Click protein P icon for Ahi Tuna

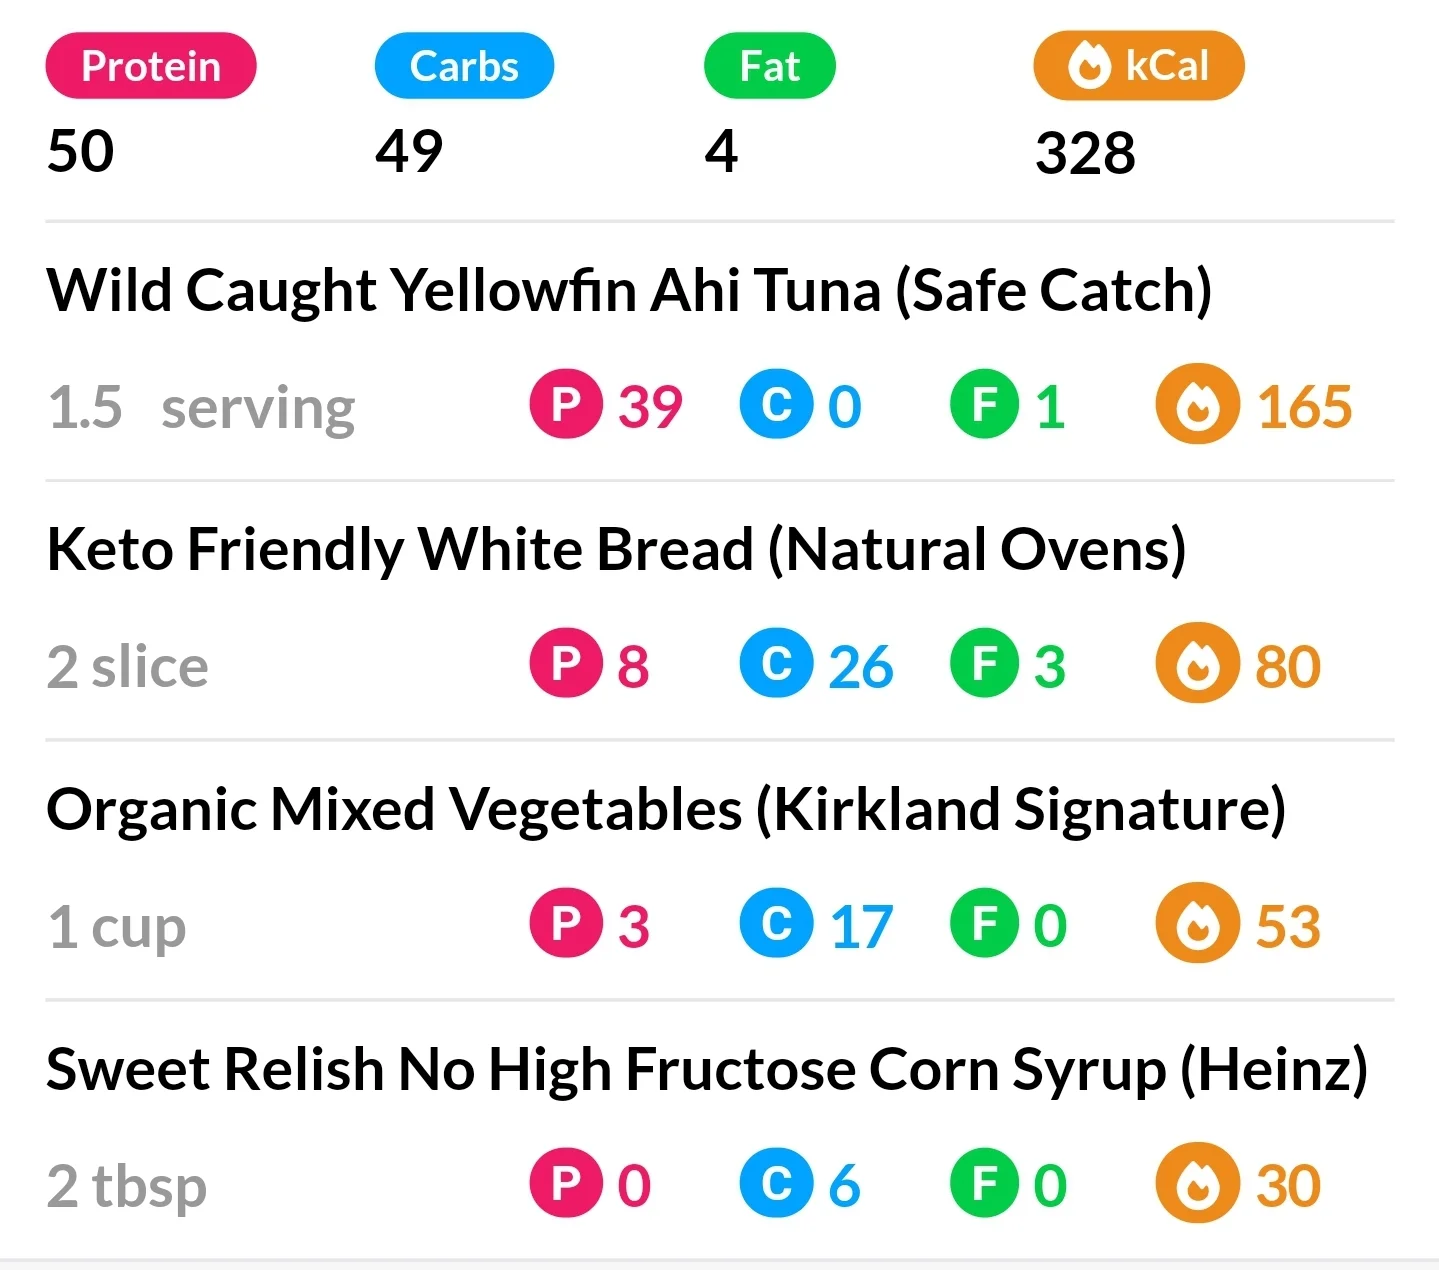click(566, 405)
